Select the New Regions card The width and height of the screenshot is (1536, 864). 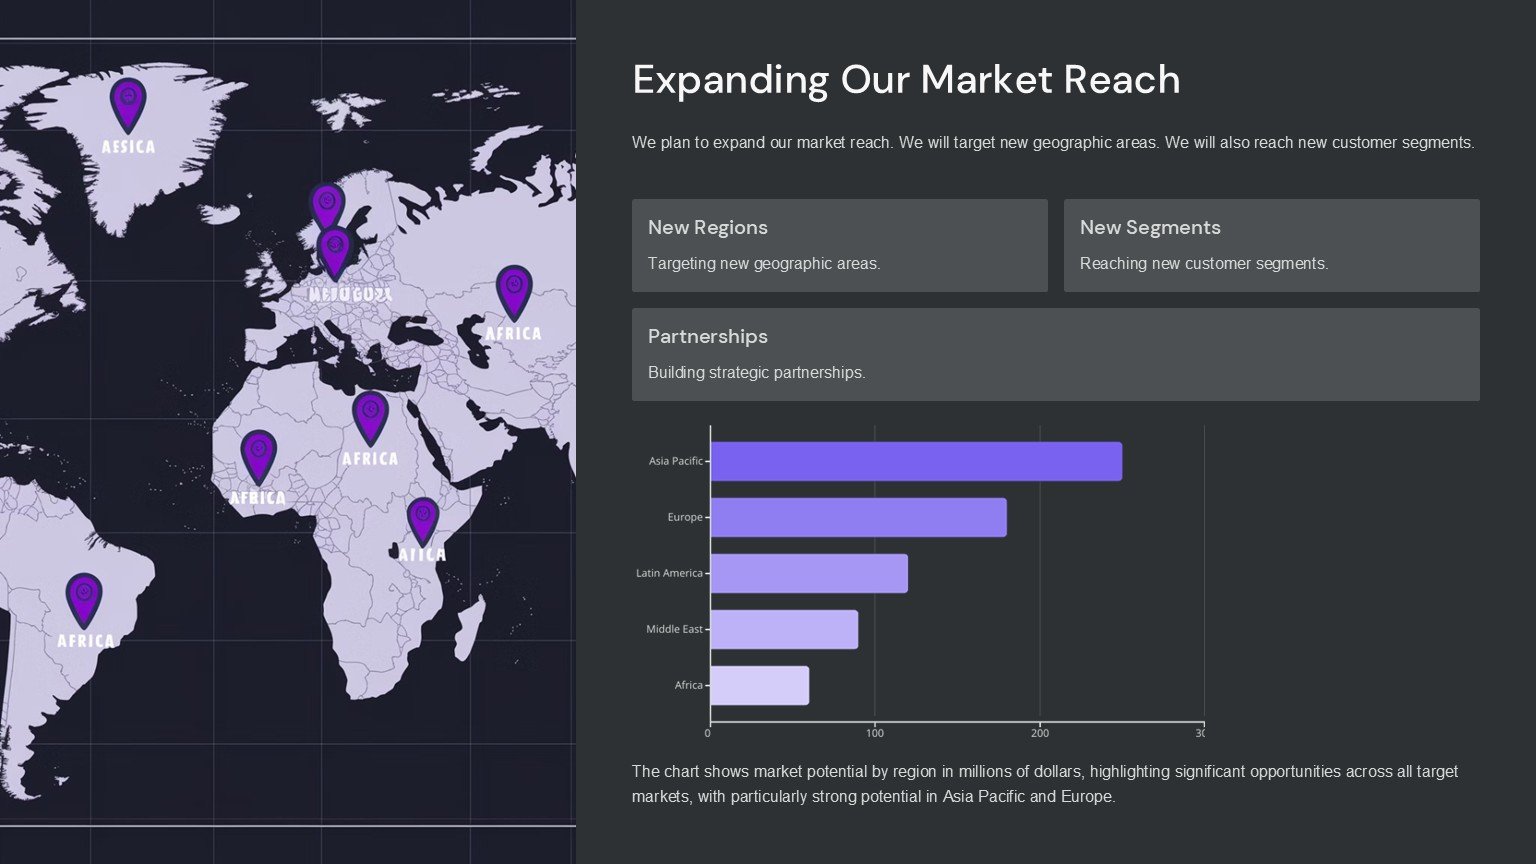[x=839, y=245]
